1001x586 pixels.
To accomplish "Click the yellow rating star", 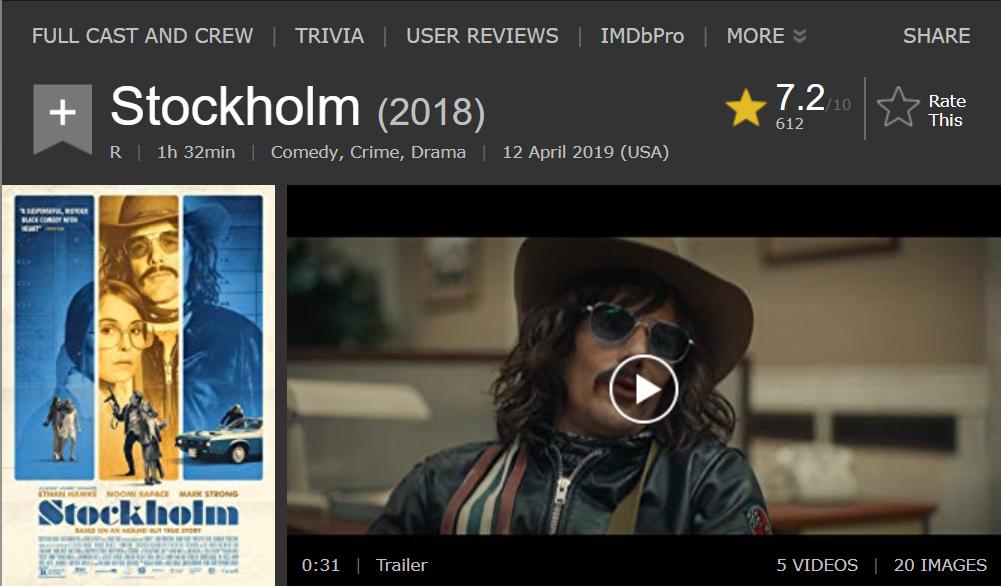I will click(x=746, y=108).
